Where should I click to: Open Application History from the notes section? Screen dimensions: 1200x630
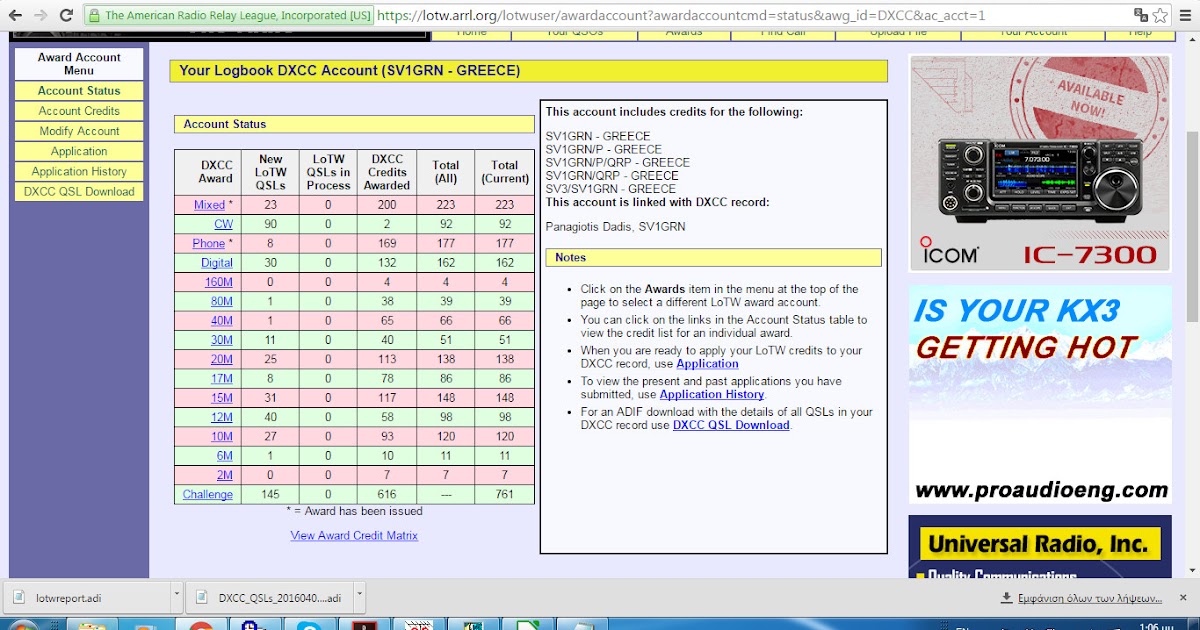coord(711,394)
